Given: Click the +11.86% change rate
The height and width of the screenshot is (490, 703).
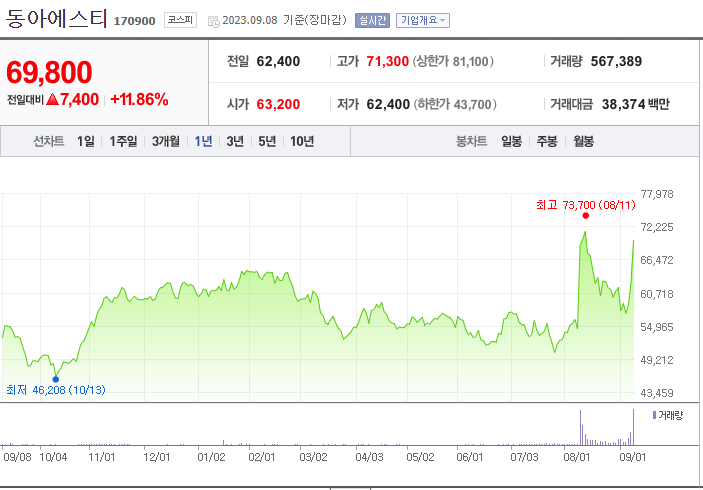Looking at the screenshot, I should (139, 99).
